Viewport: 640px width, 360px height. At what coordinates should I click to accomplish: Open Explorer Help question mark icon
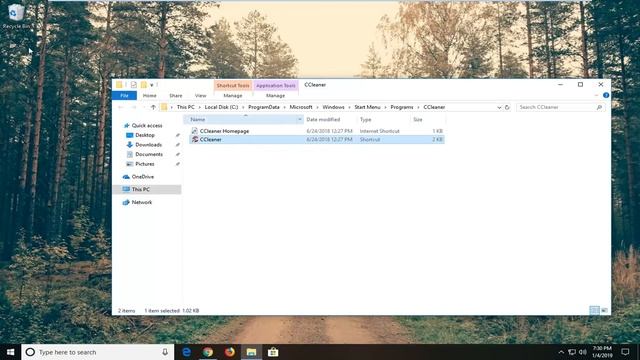(606, 95)
